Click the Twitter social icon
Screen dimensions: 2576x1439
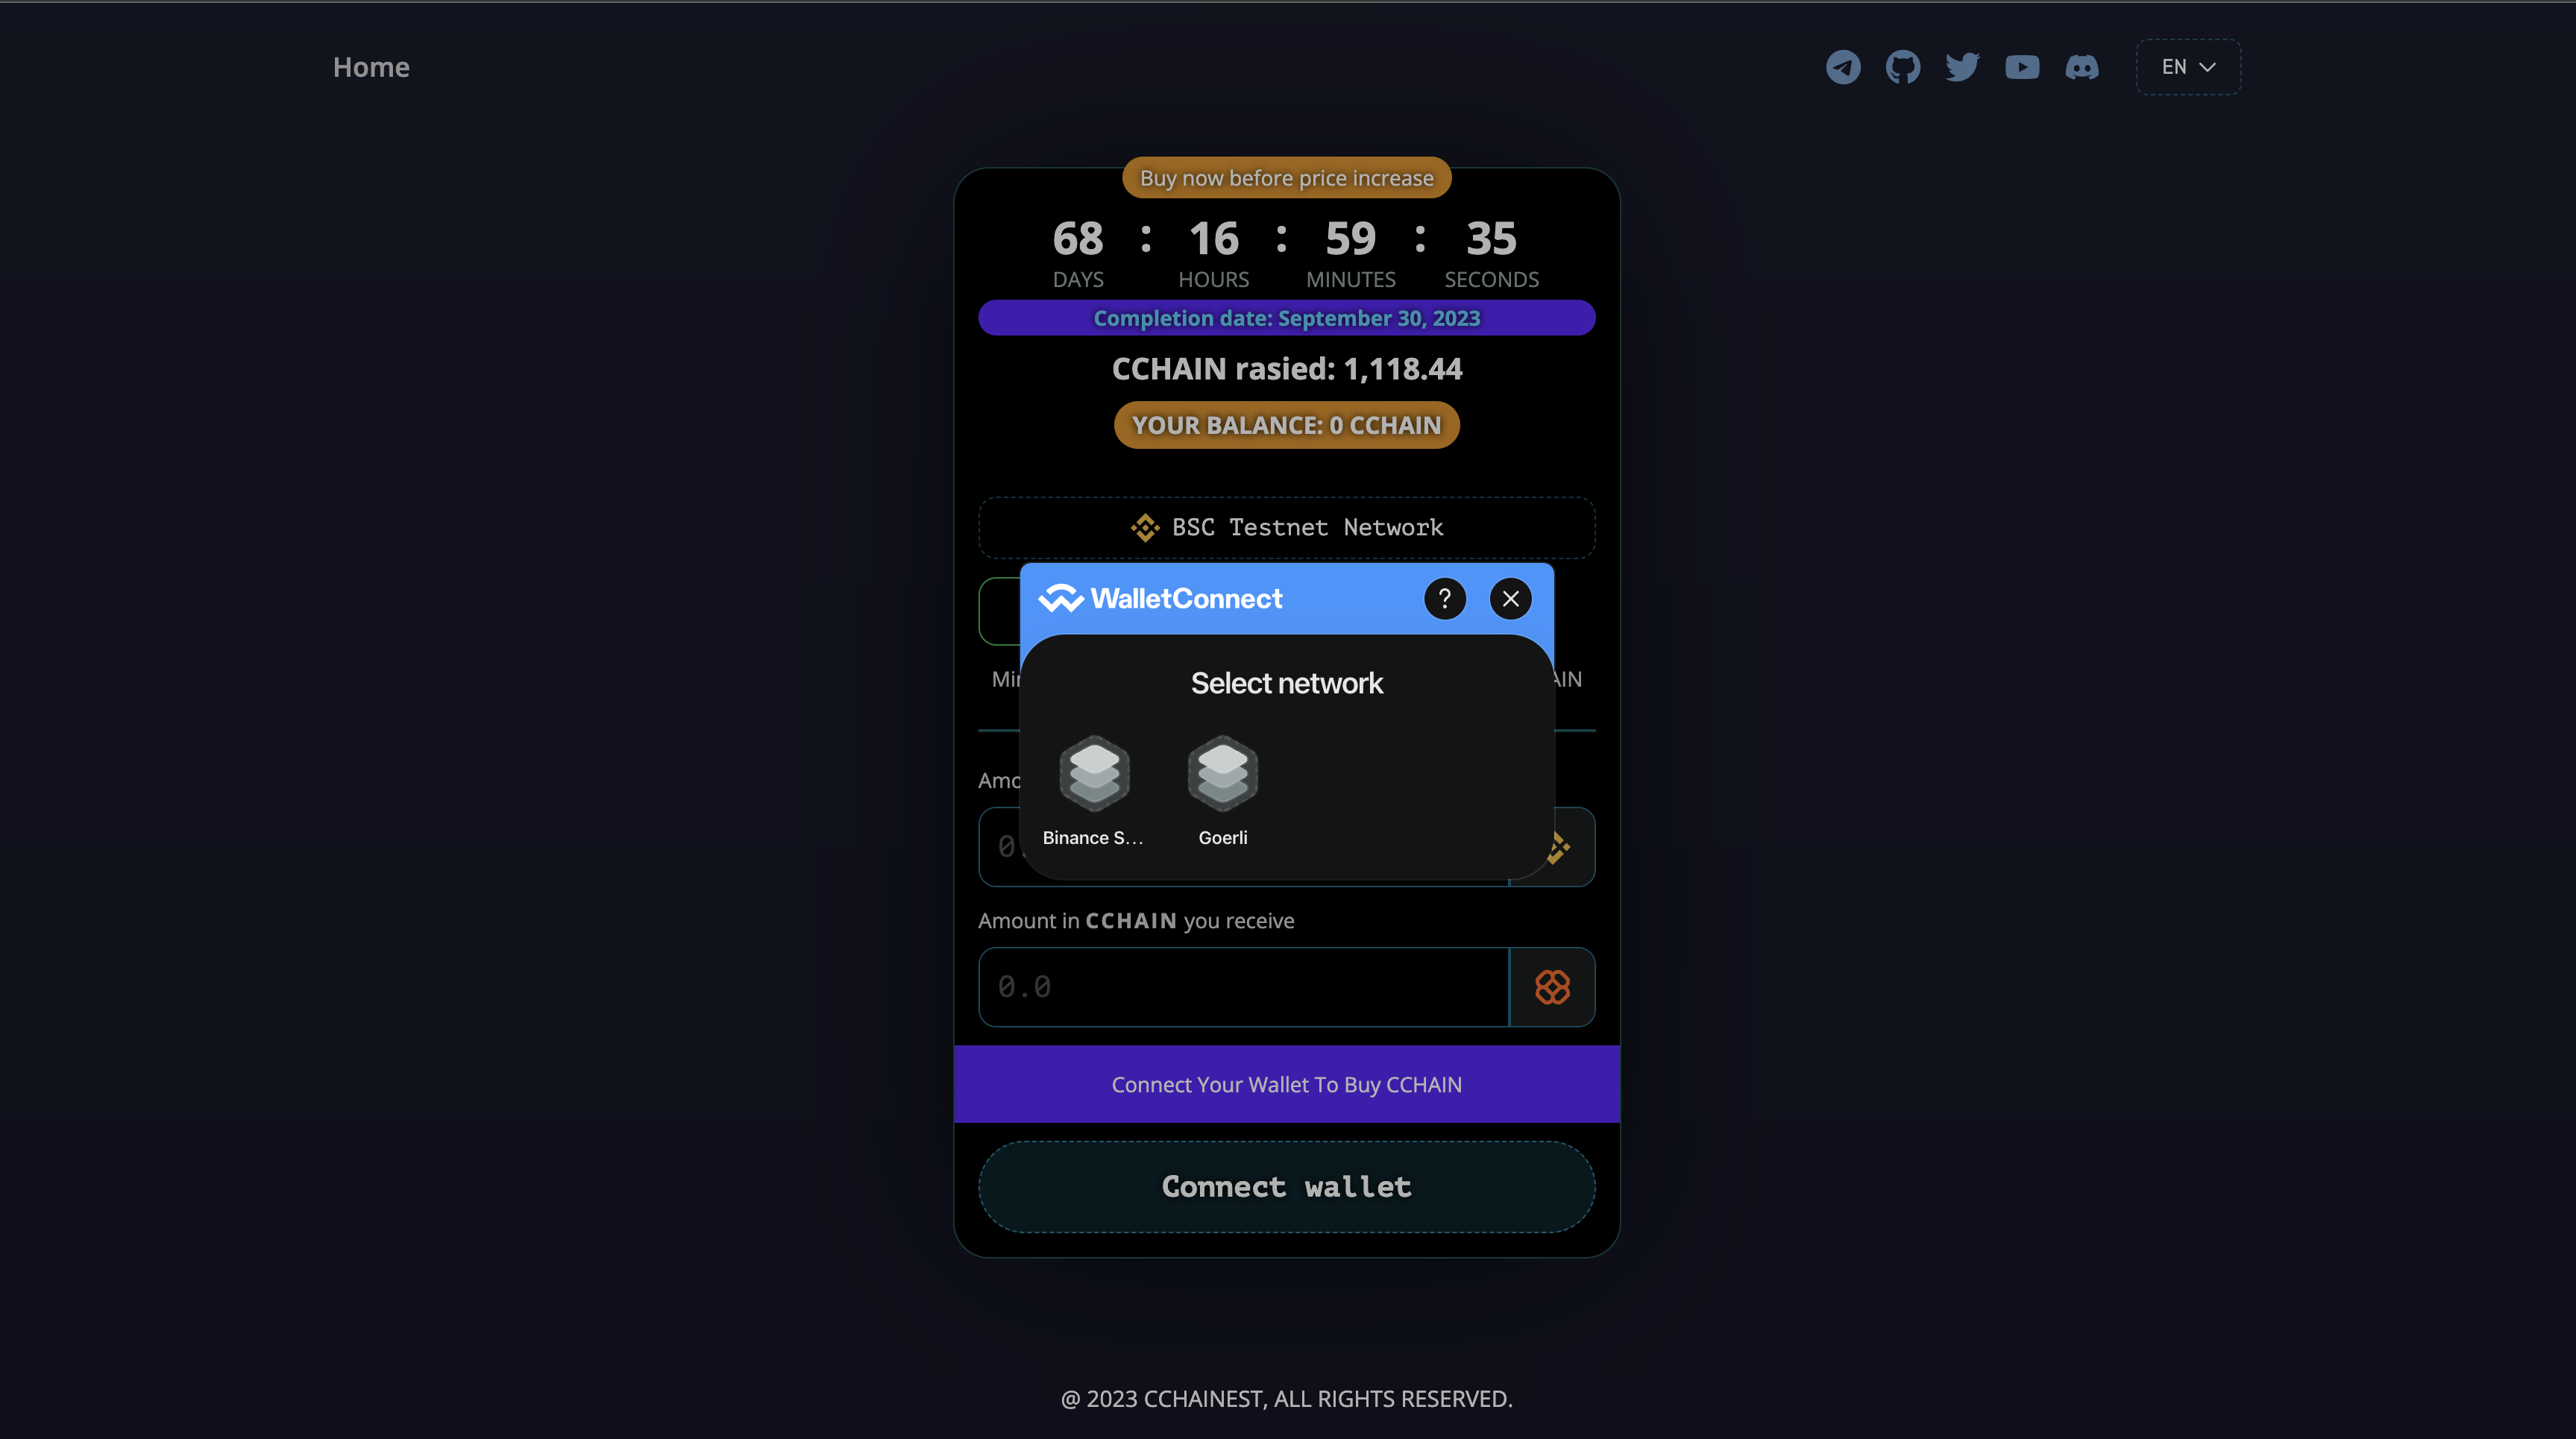(x=1962, y=67)
